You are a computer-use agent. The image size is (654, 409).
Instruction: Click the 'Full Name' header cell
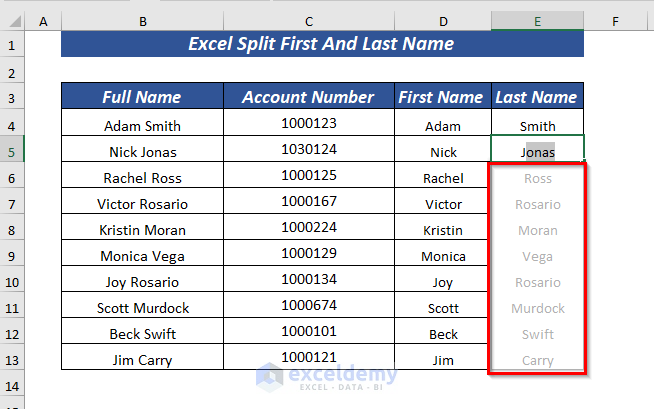coord(142,97)
